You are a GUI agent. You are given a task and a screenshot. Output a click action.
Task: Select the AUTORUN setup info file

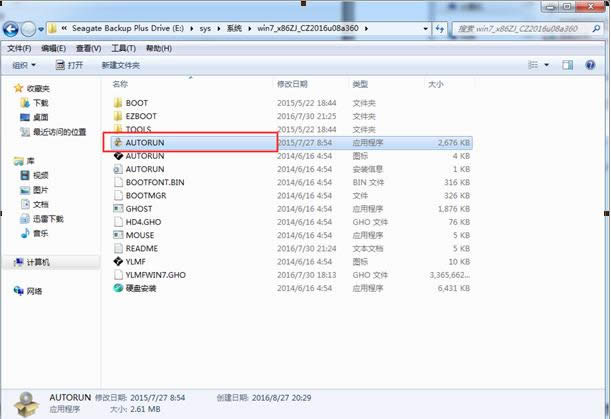pyautogui.click(x=145, y=169)
